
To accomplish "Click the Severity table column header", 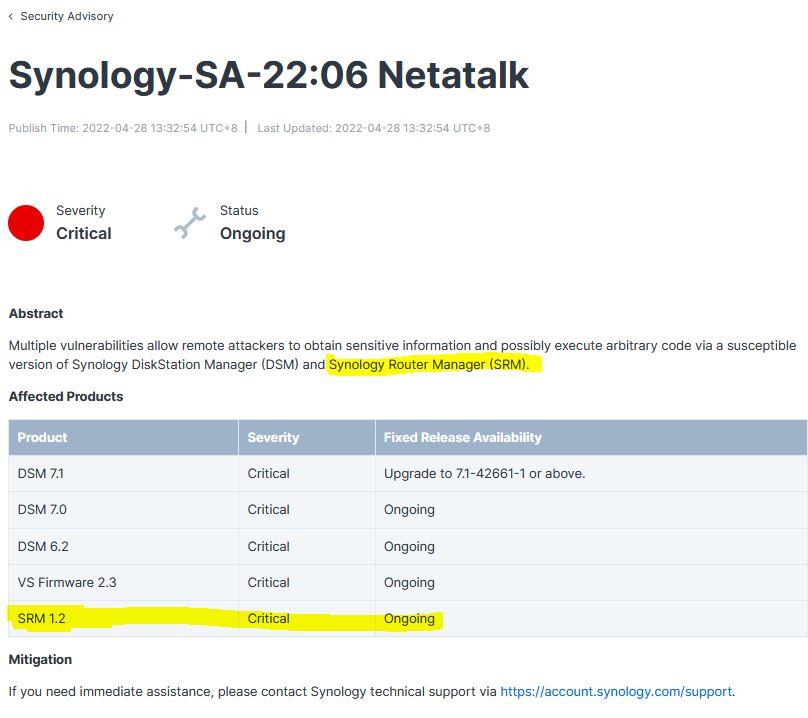I will pos(273,437).
